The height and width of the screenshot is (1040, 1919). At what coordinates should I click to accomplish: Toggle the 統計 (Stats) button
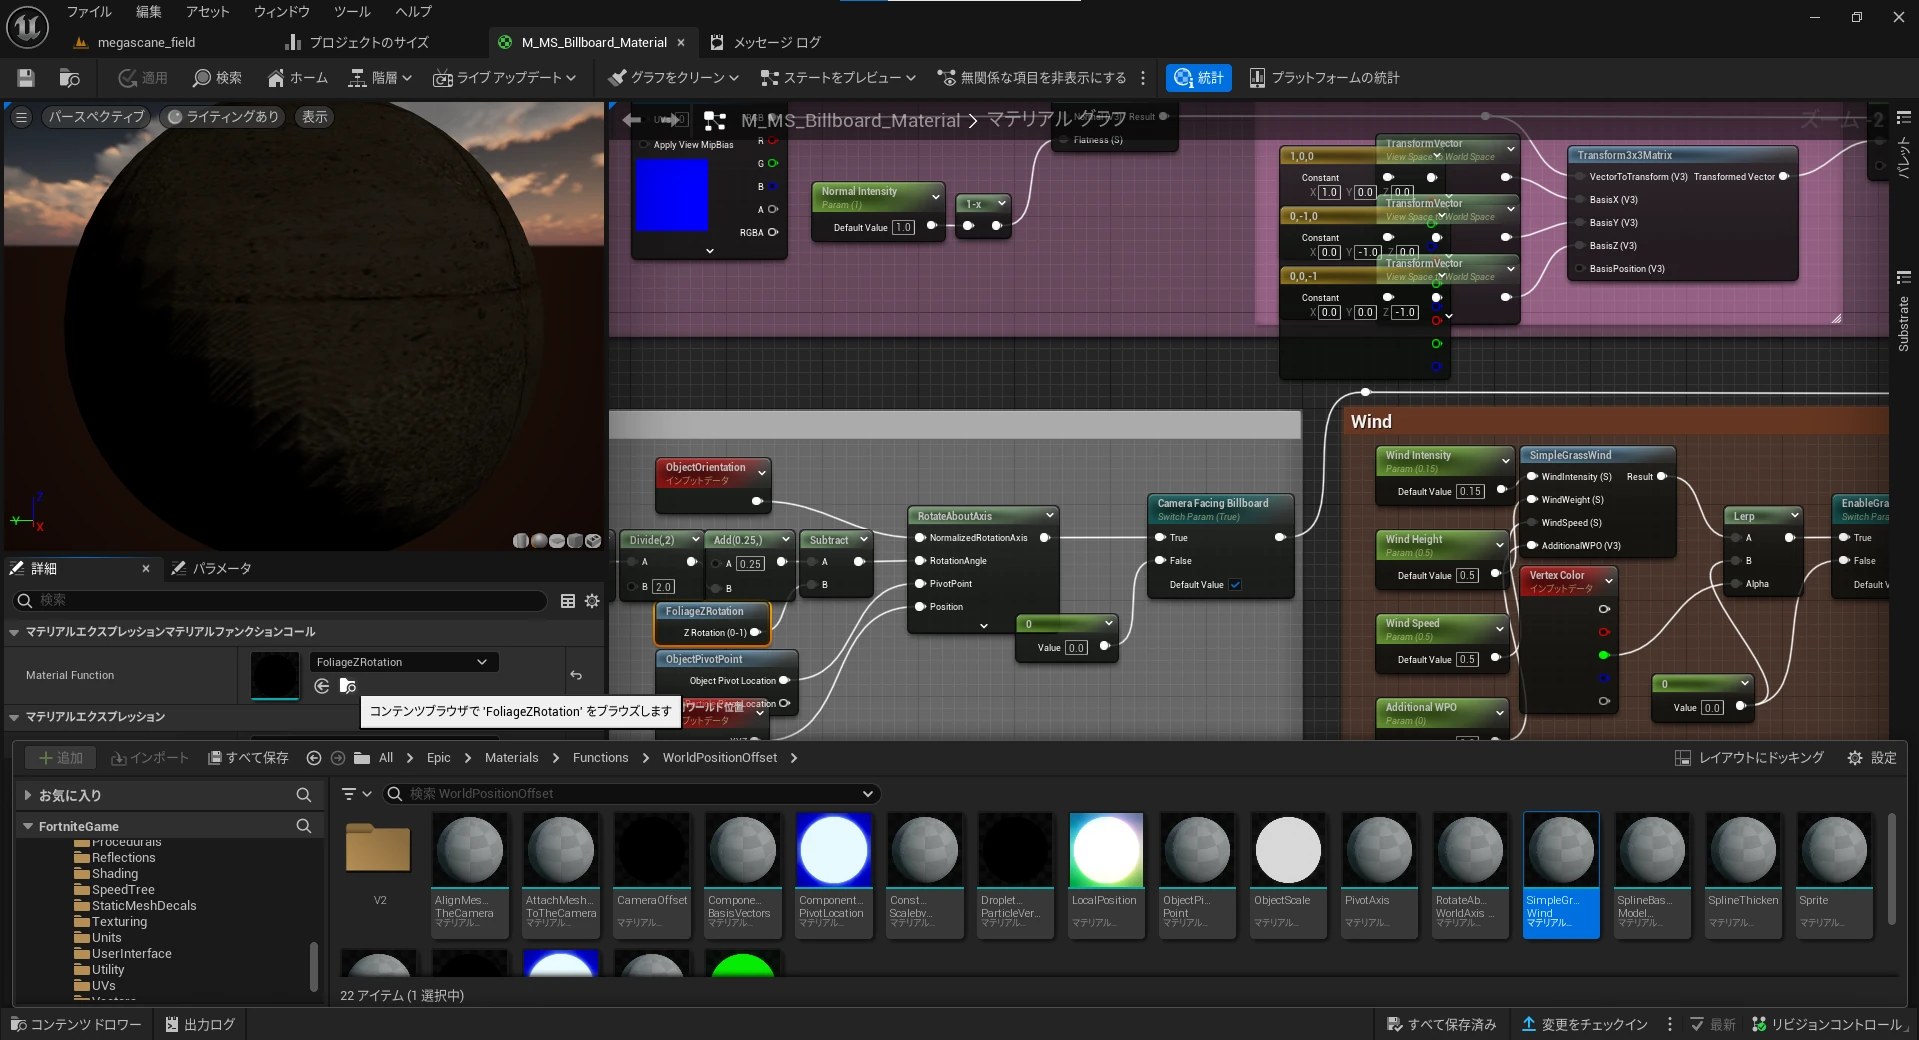click(1198, 78)
